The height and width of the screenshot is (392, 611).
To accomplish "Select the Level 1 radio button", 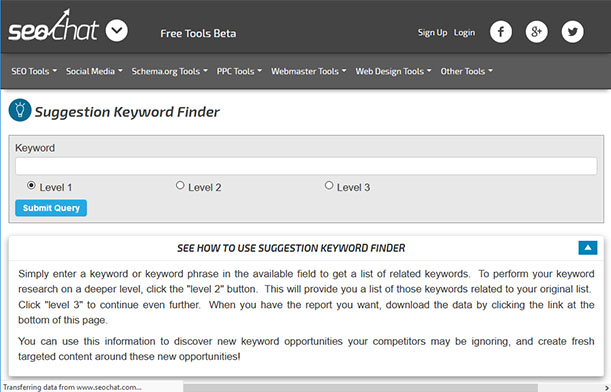I will click(31, 185).
